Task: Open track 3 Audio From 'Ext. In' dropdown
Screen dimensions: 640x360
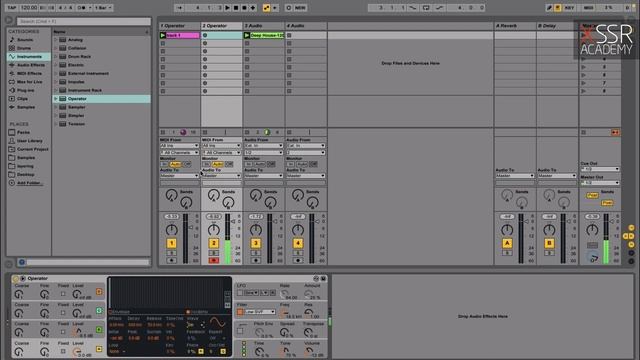Action: 263,146
